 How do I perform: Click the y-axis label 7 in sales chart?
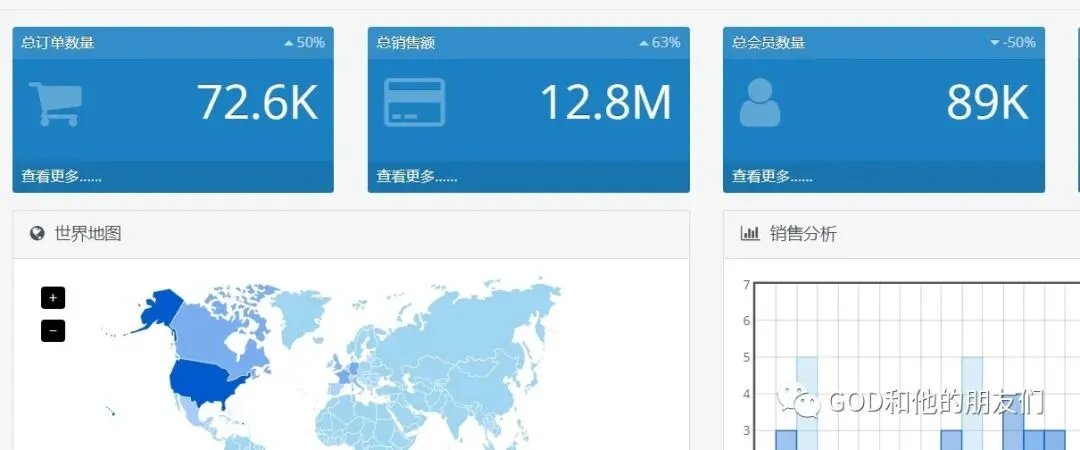tap(746, 284)
